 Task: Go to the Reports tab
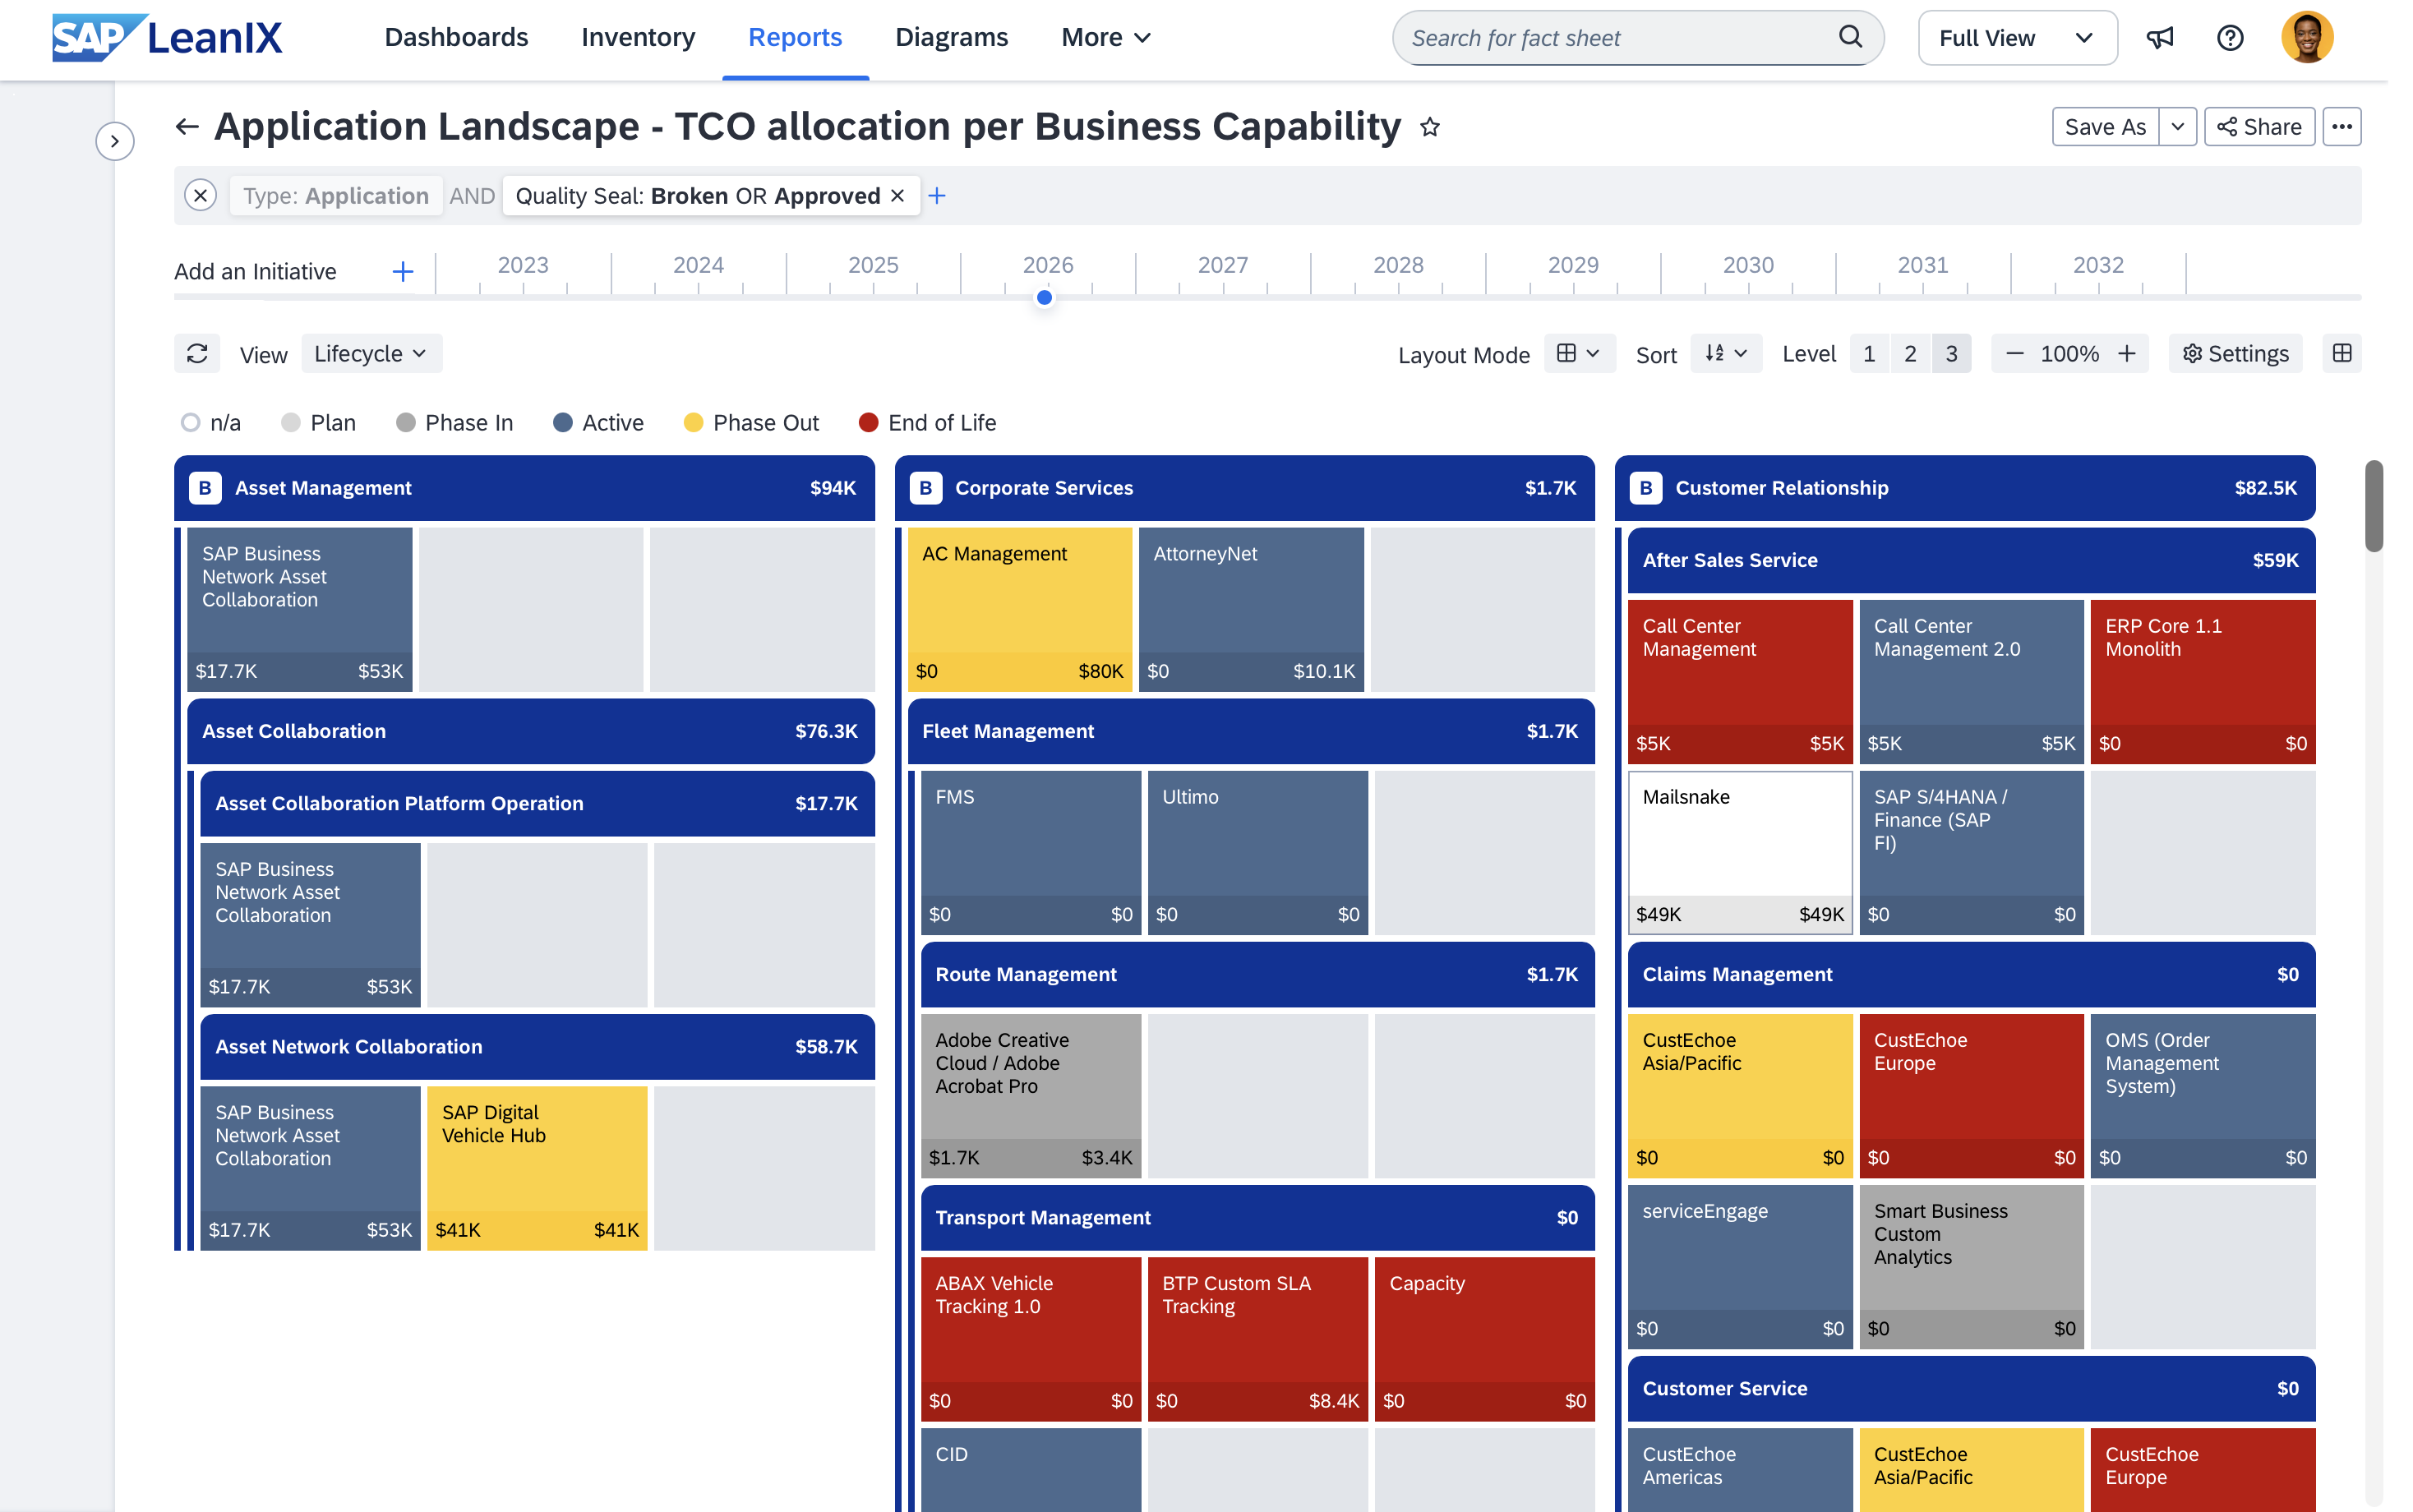coord(795,38)
